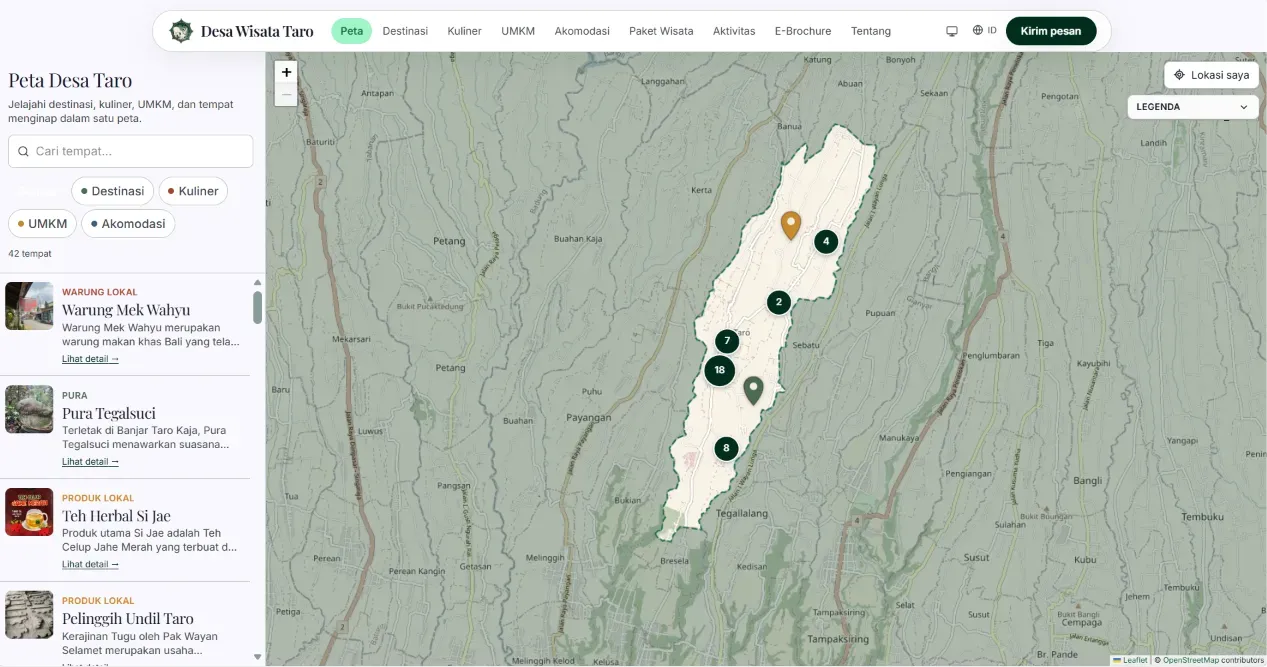1267x667 pixels.
Task: Click the Desa Wisata Taro logo emblem
Action: pos(181,31)
